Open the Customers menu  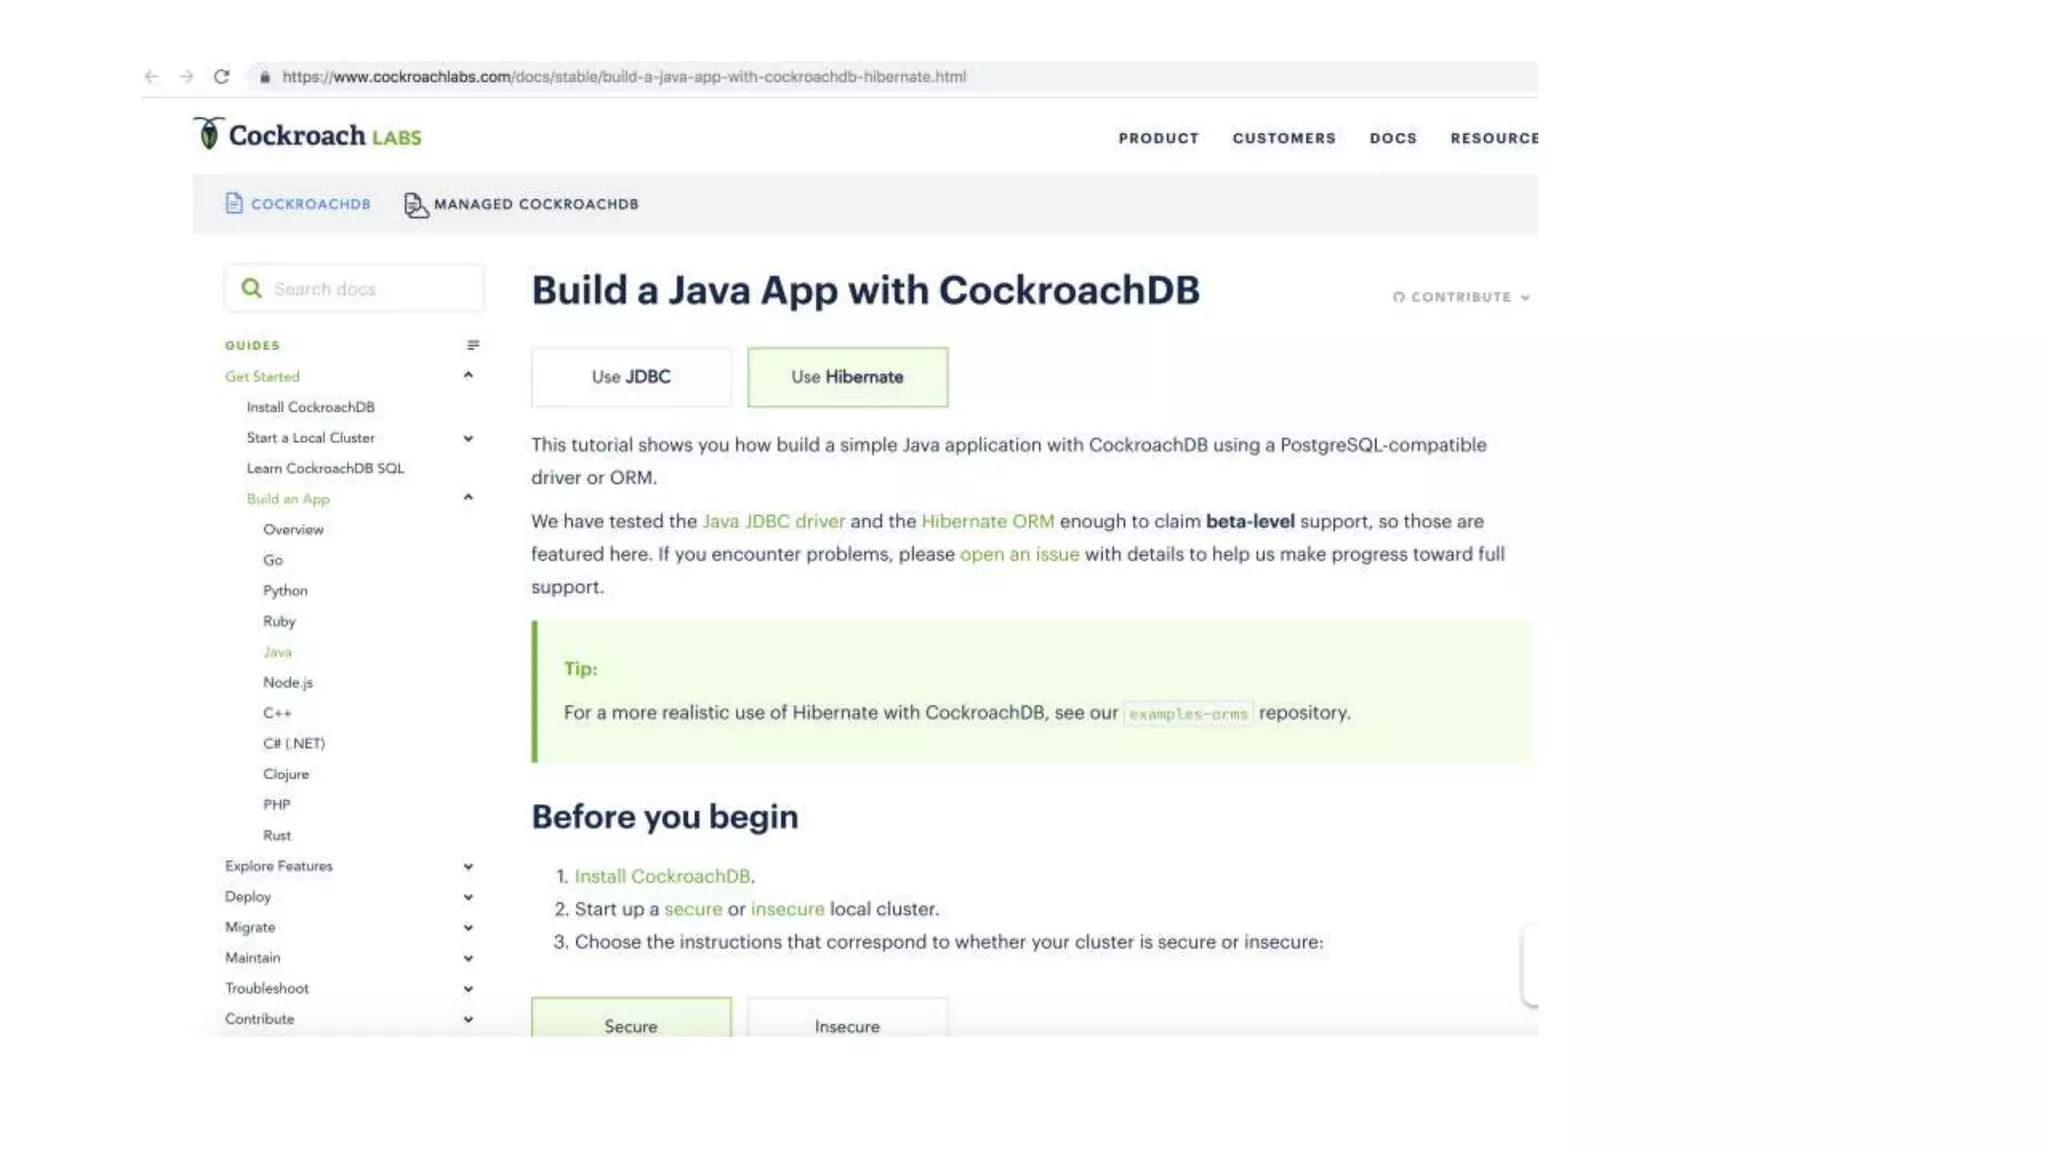pos(1284,138)
